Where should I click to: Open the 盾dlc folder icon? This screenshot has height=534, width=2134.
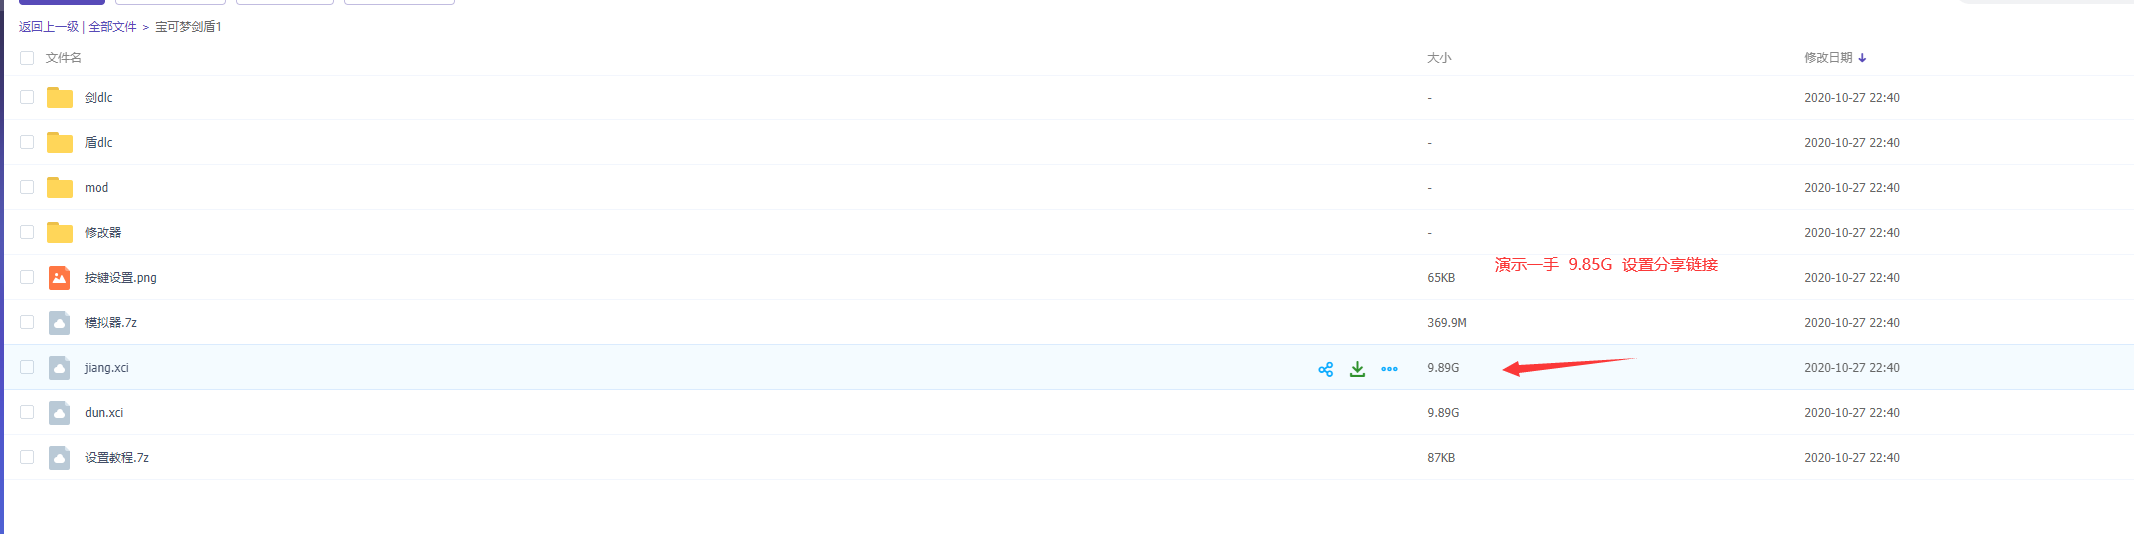click(x=60, y=143)
